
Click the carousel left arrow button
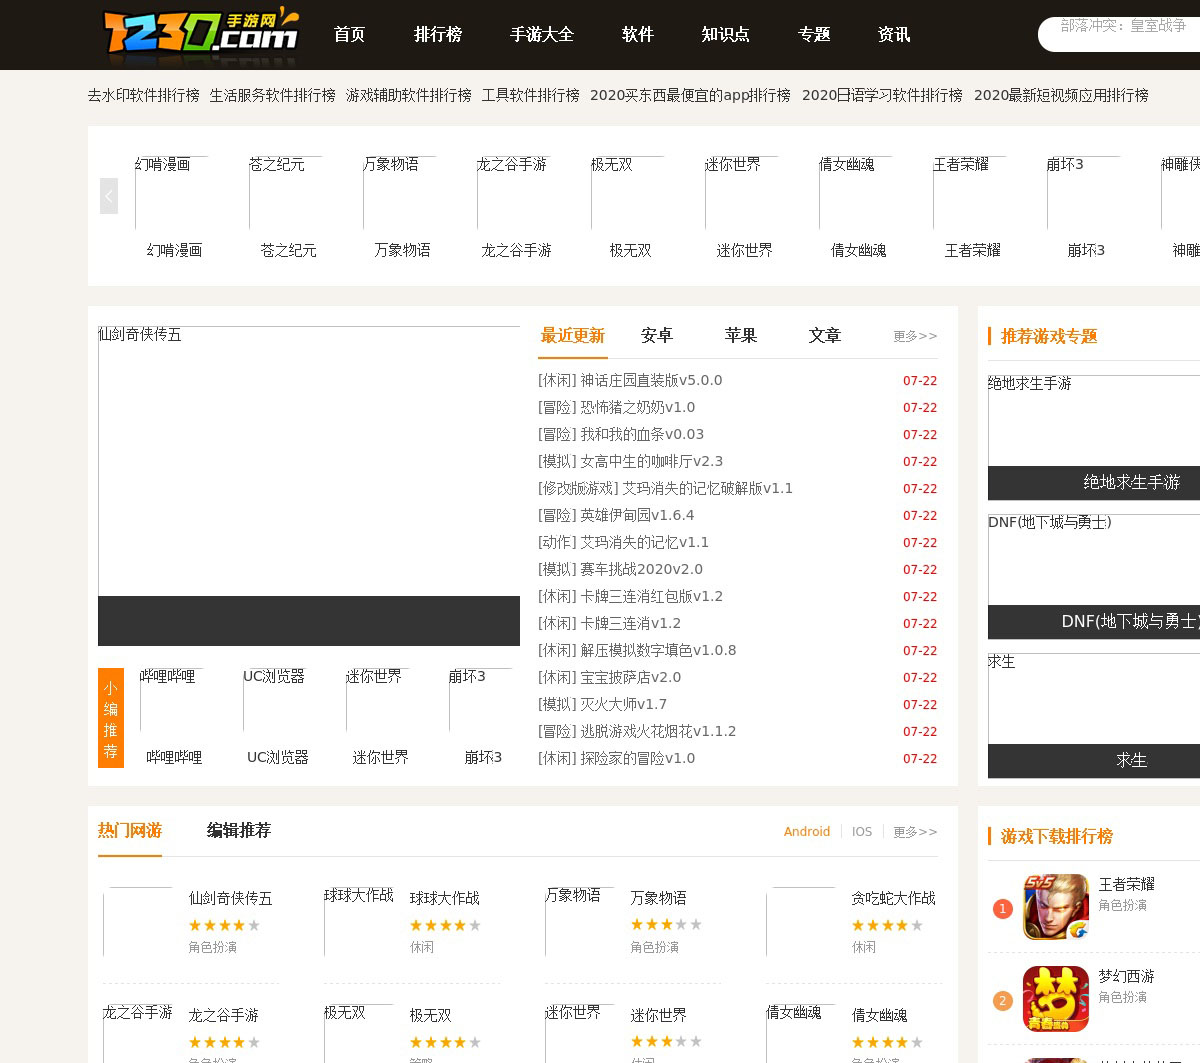[x=109, y=196]
